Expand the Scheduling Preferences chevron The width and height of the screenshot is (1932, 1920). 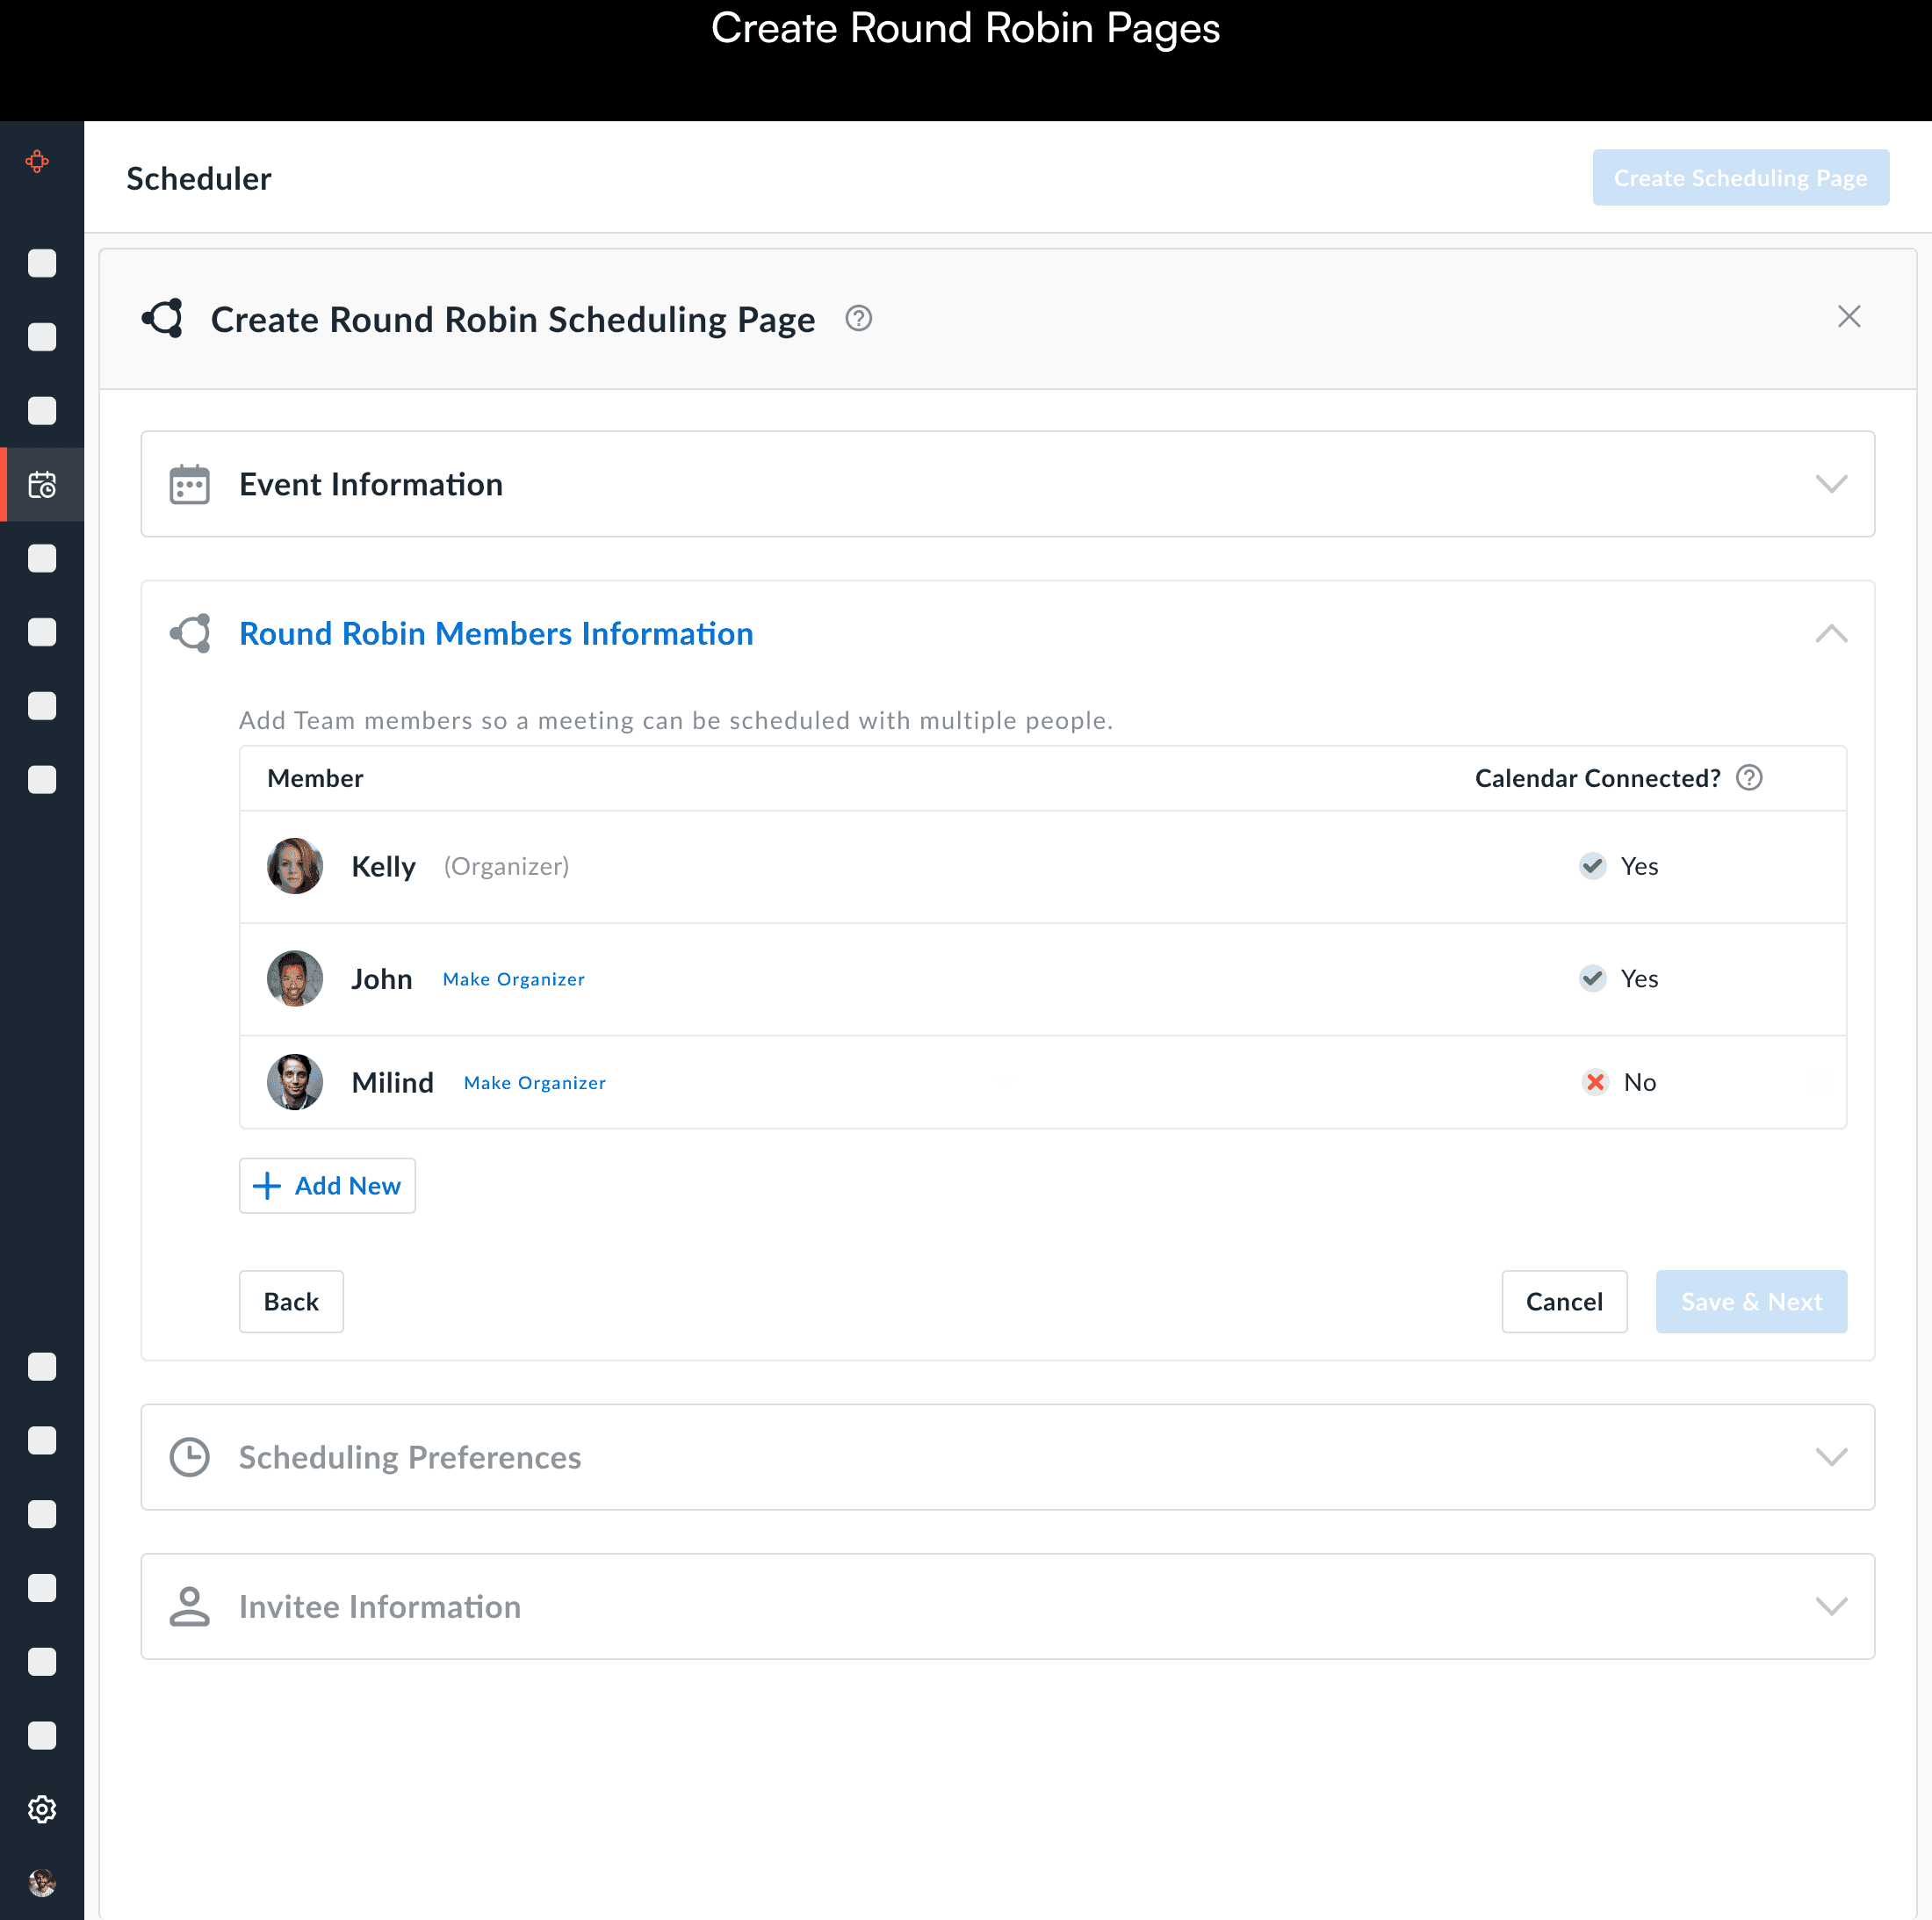1830,1457
